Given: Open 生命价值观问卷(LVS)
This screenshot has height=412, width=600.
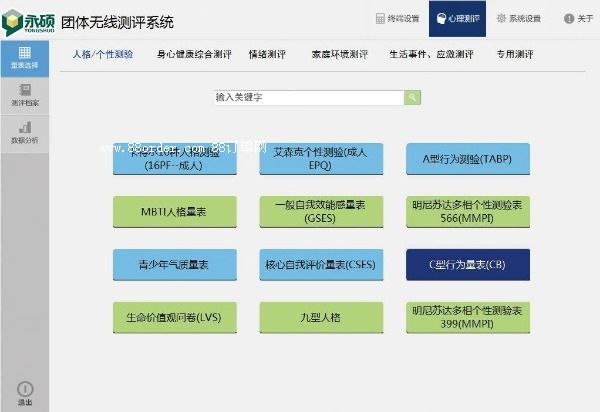Looking at the screenshot, I should click(x=174, y=318).
